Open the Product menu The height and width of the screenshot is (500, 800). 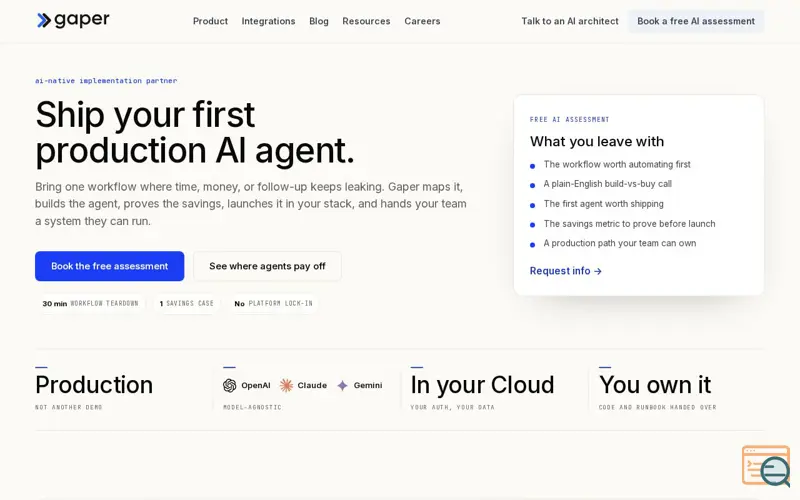click(x=210, y=21)
